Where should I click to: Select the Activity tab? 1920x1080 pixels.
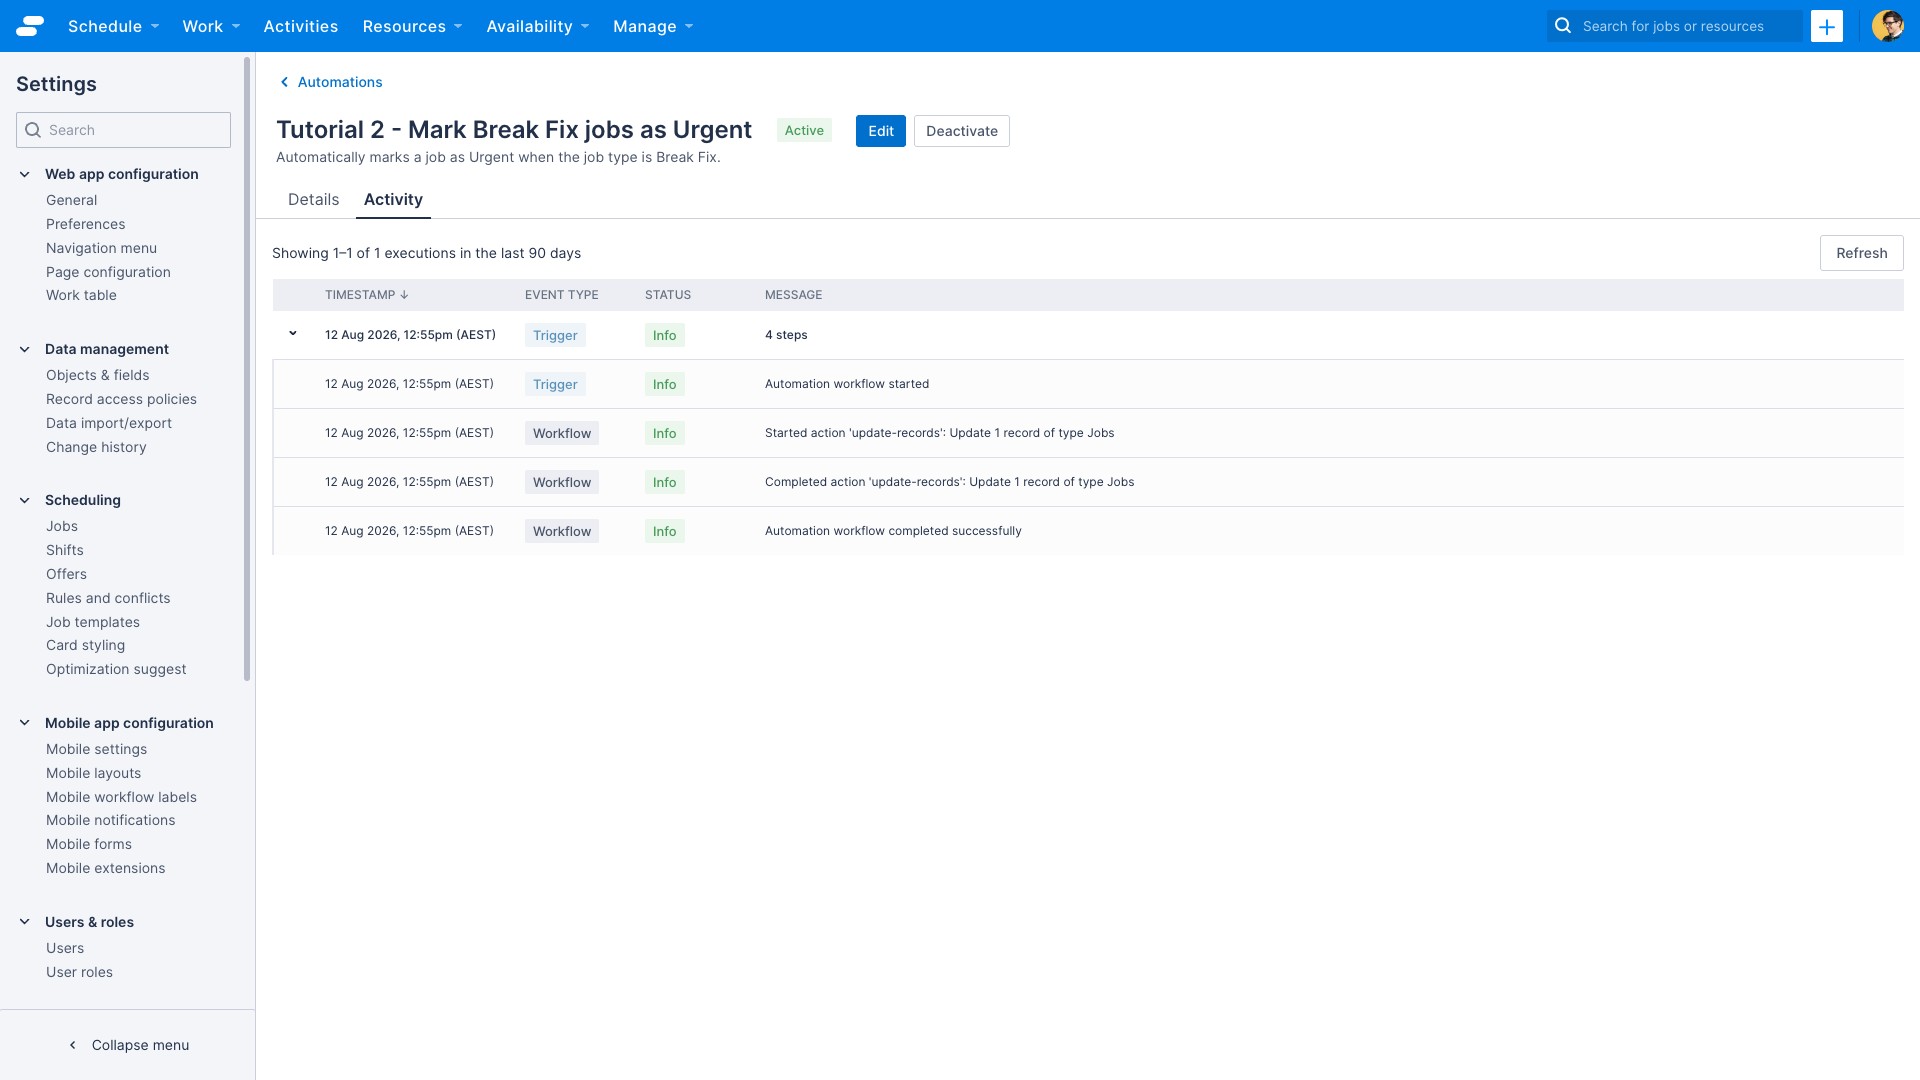click(393, 199)
